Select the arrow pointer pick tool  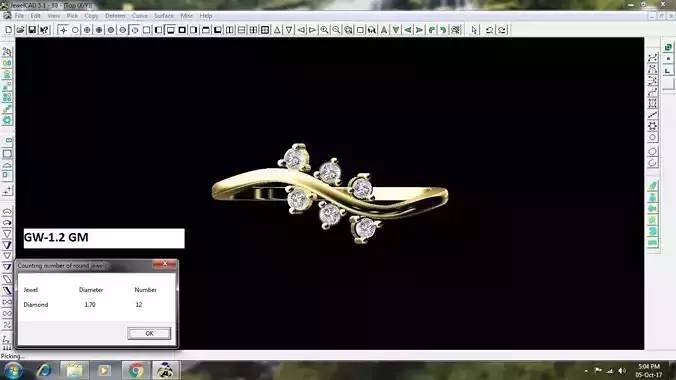point(475,30)
